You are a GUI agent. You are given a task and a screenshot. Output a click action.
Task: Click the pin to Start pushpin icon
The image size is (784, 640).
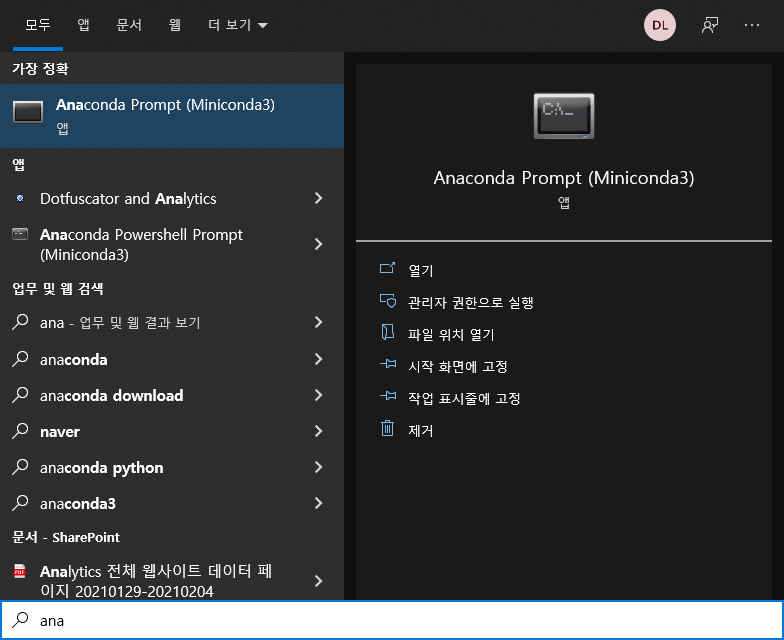(388, 364)
